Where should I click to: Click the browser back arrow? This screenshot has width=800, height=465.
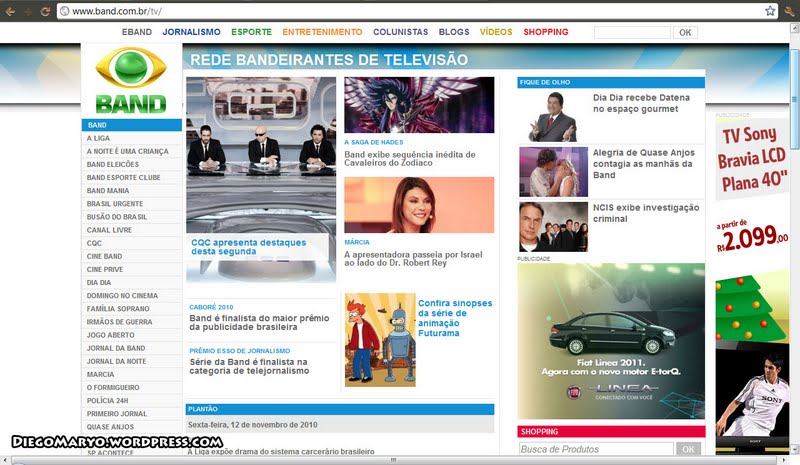[10, 11]
